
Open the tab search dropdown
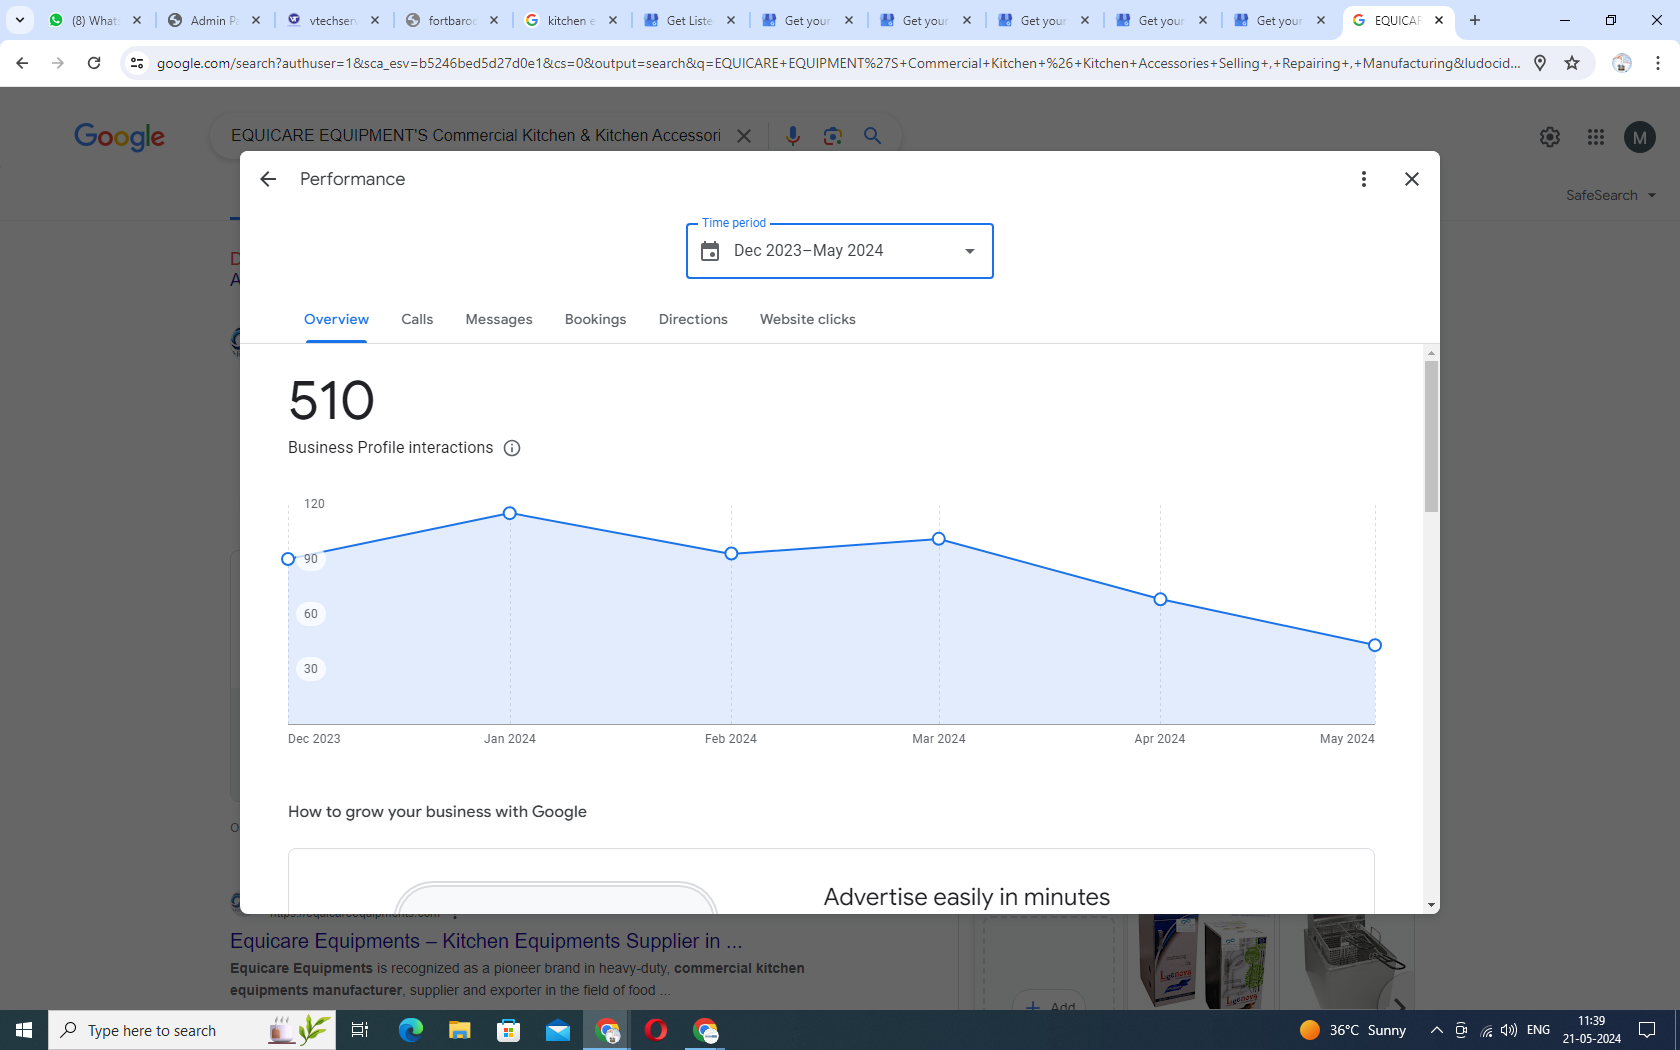[20, 20]
